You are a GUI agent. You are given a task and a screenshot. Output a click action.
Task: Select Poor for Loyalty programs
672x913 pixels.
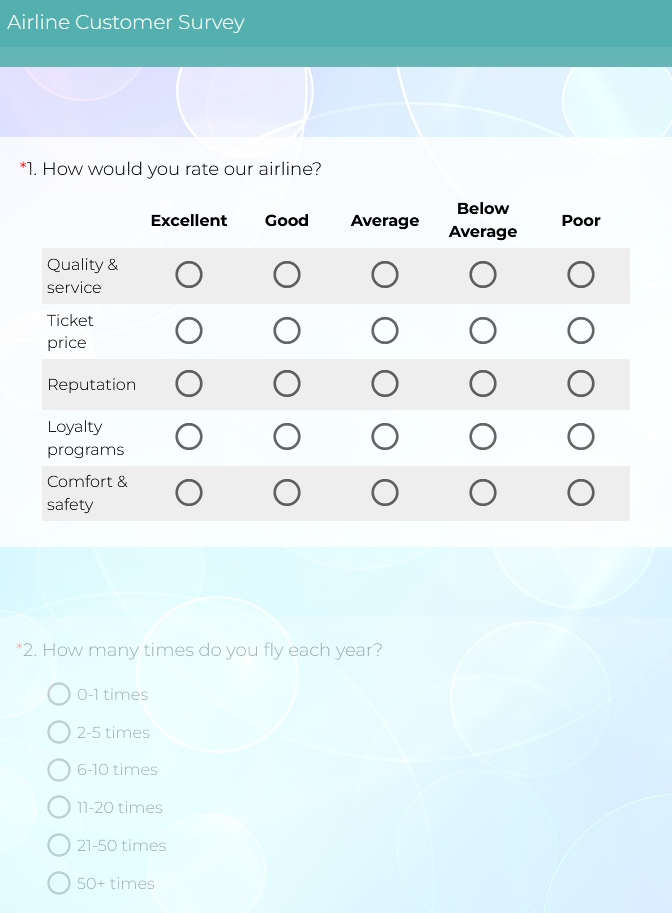(x=581, y=437)
